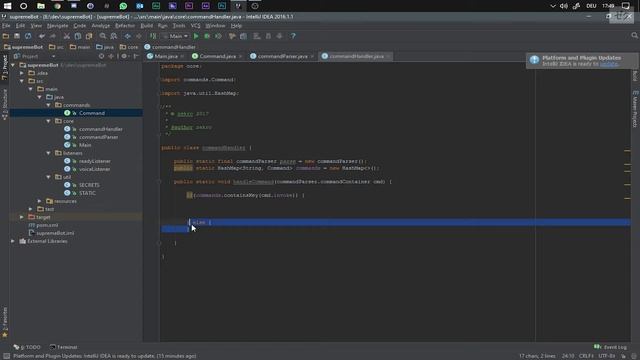The width and height of the screenshot is (640, 360).
Task: Click the volume speaker tray icon
Action: coord(564,6)
